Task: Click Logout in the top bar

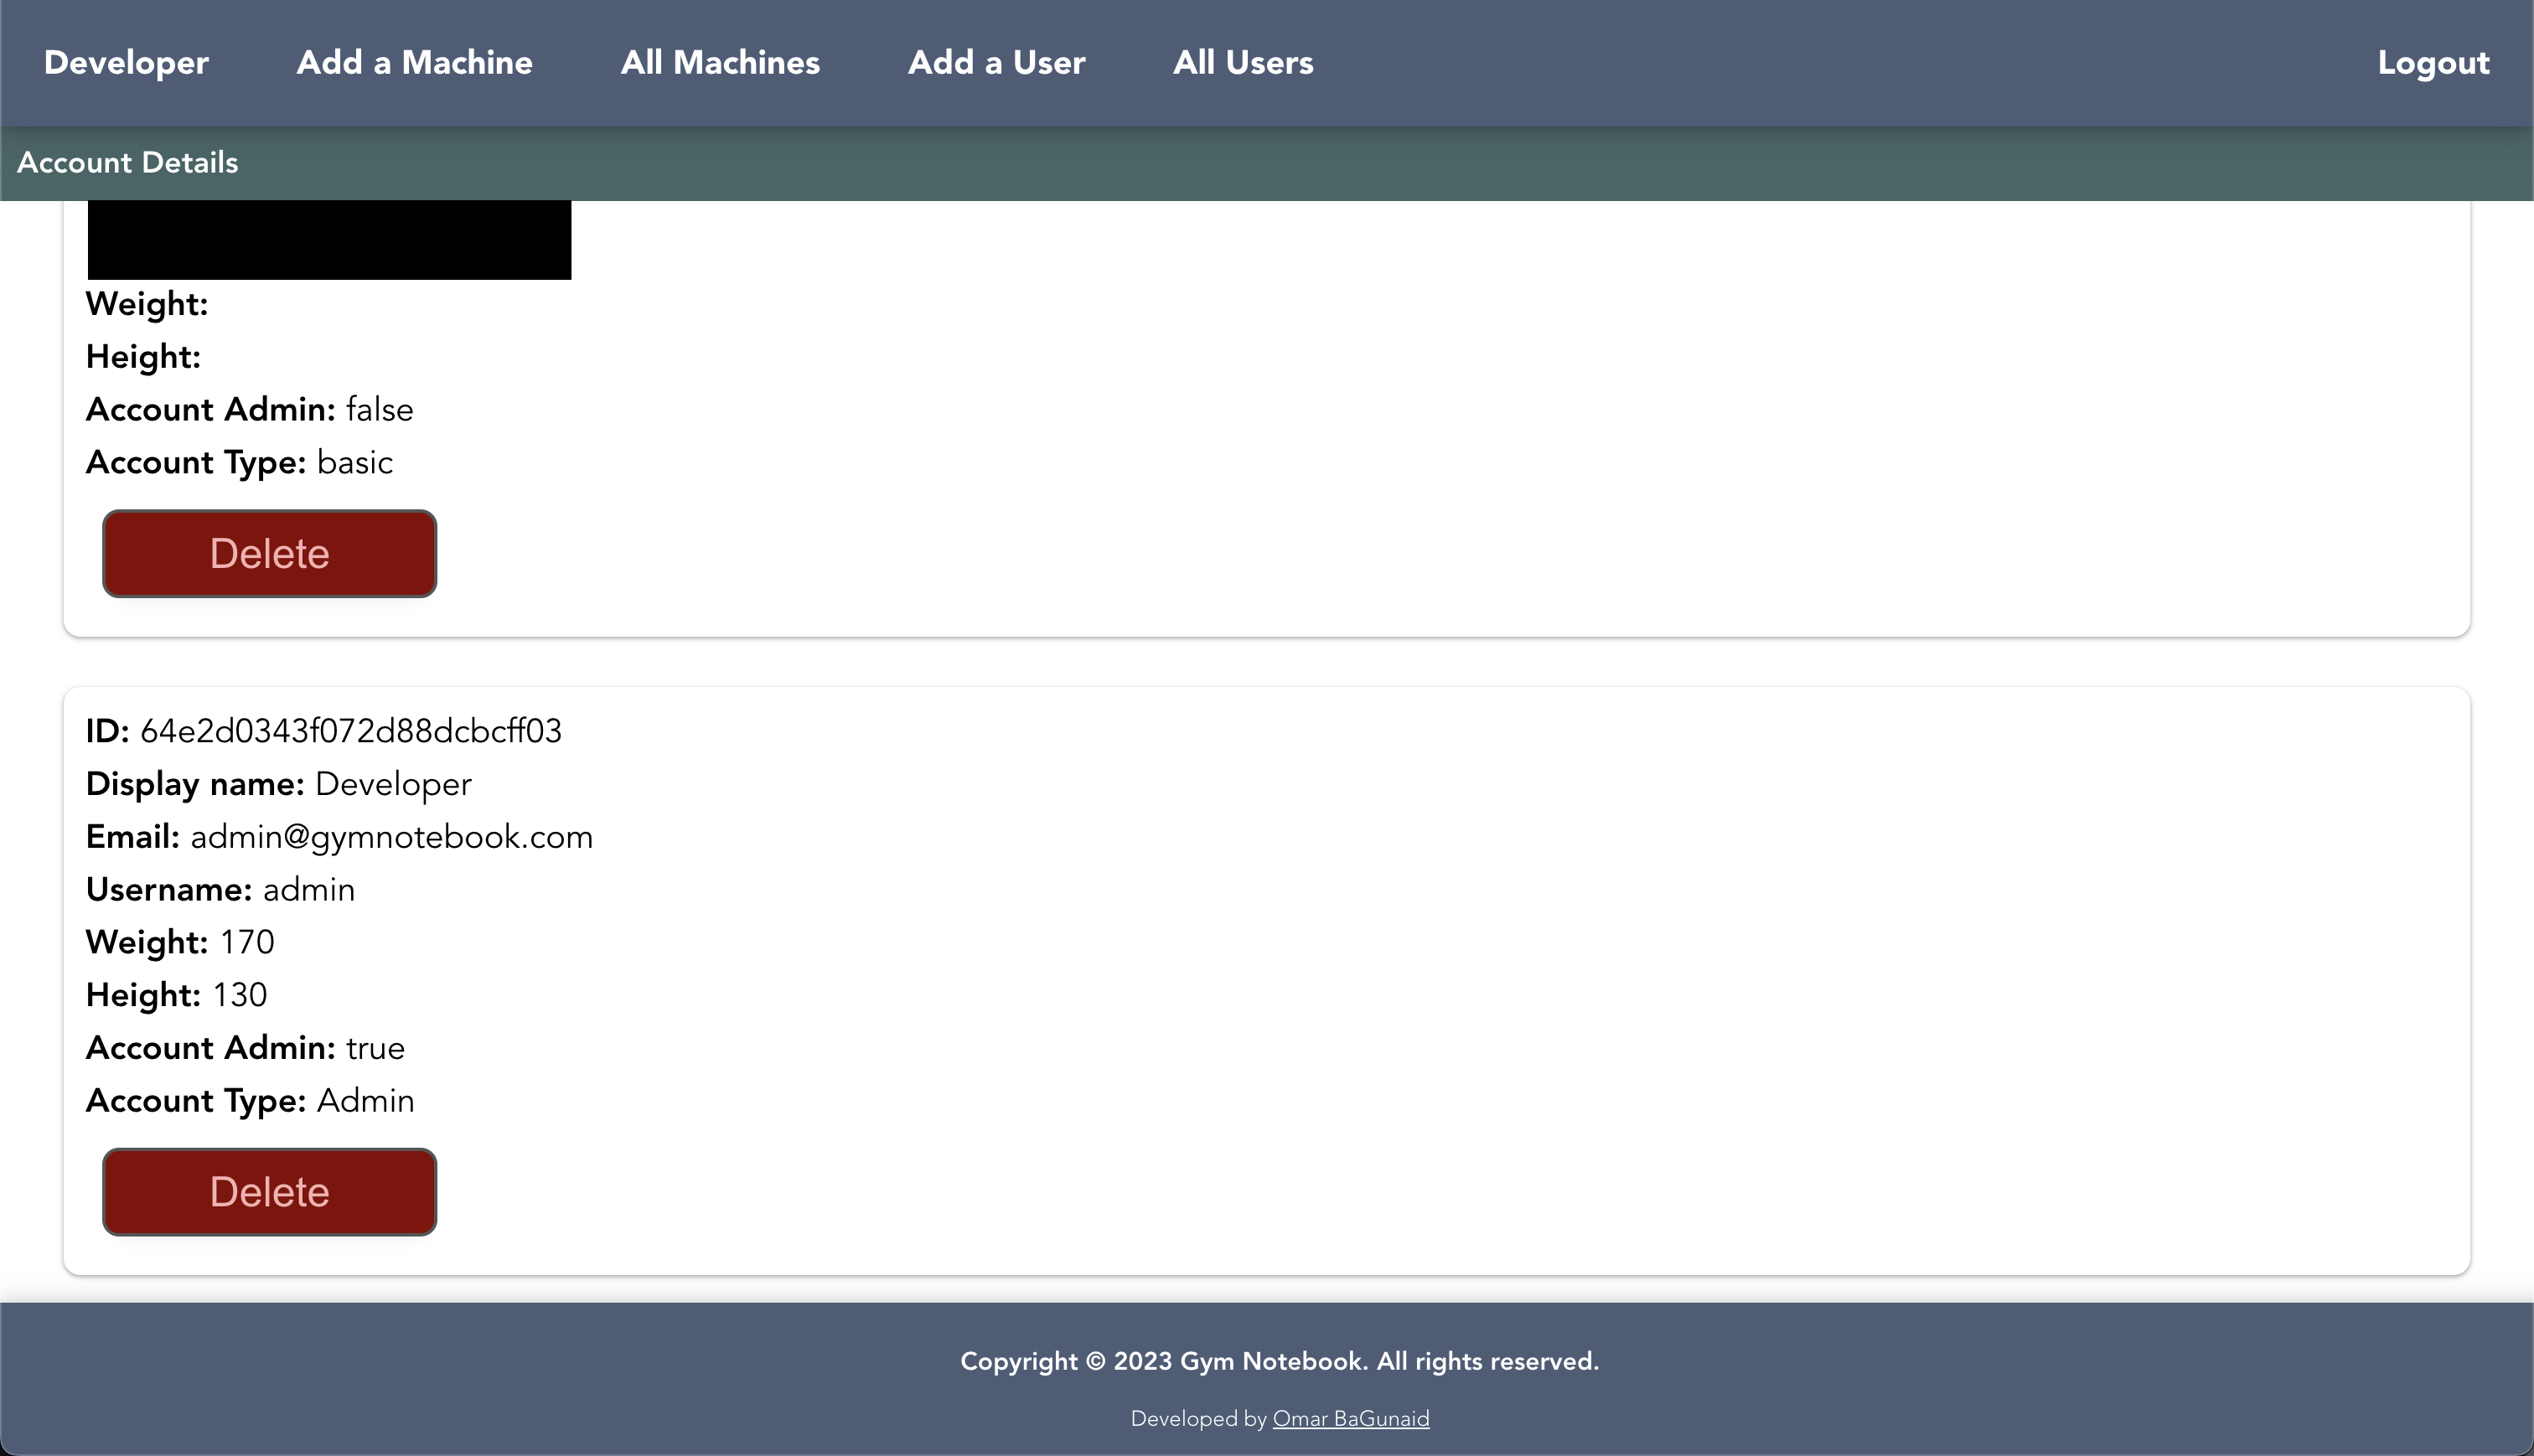Action: tap(2433, 63)
